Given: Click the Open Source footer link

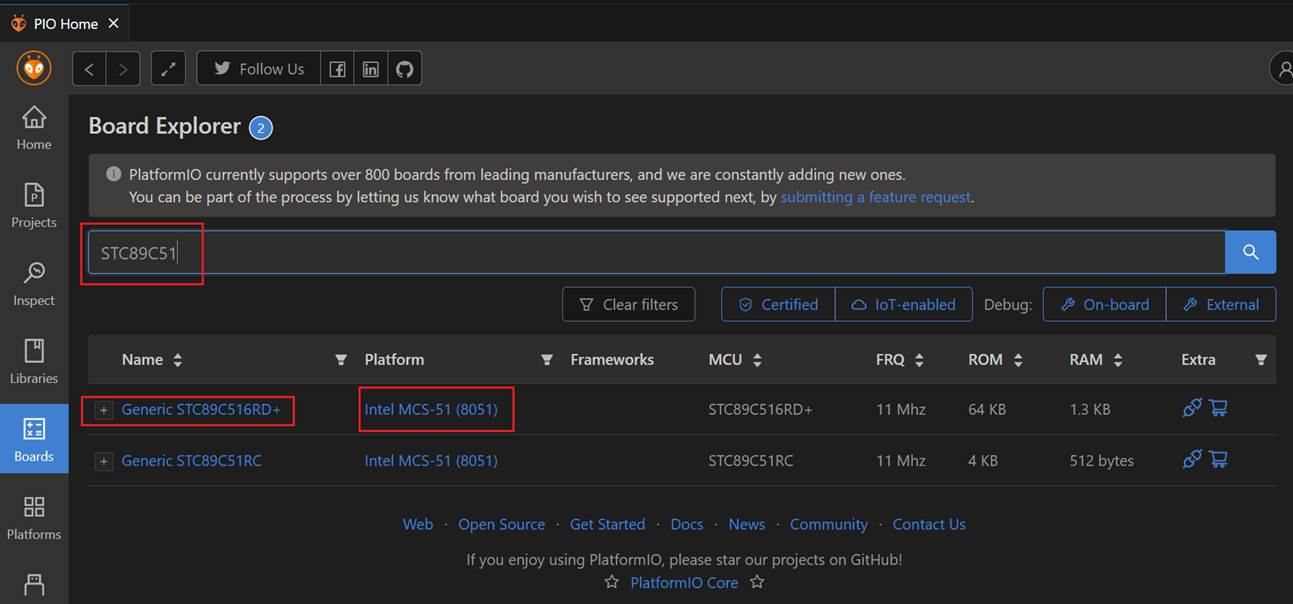Looking at the screenshot, I should coord(501,524).
